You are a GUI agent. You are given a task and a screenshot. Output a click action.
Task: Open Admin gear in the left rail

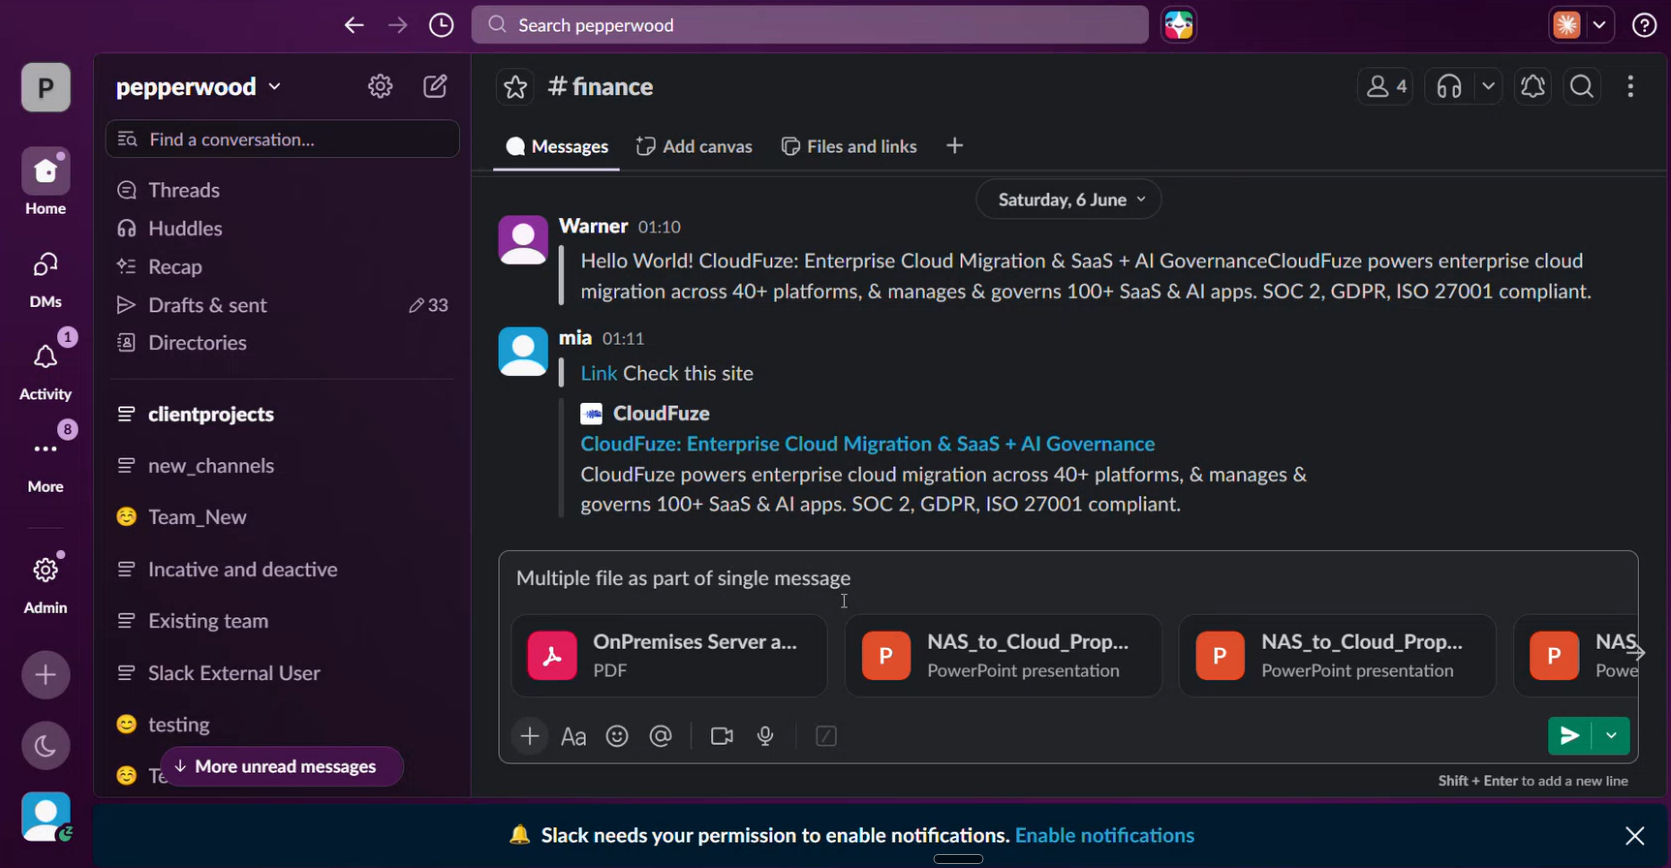click(x=46, y=584)
